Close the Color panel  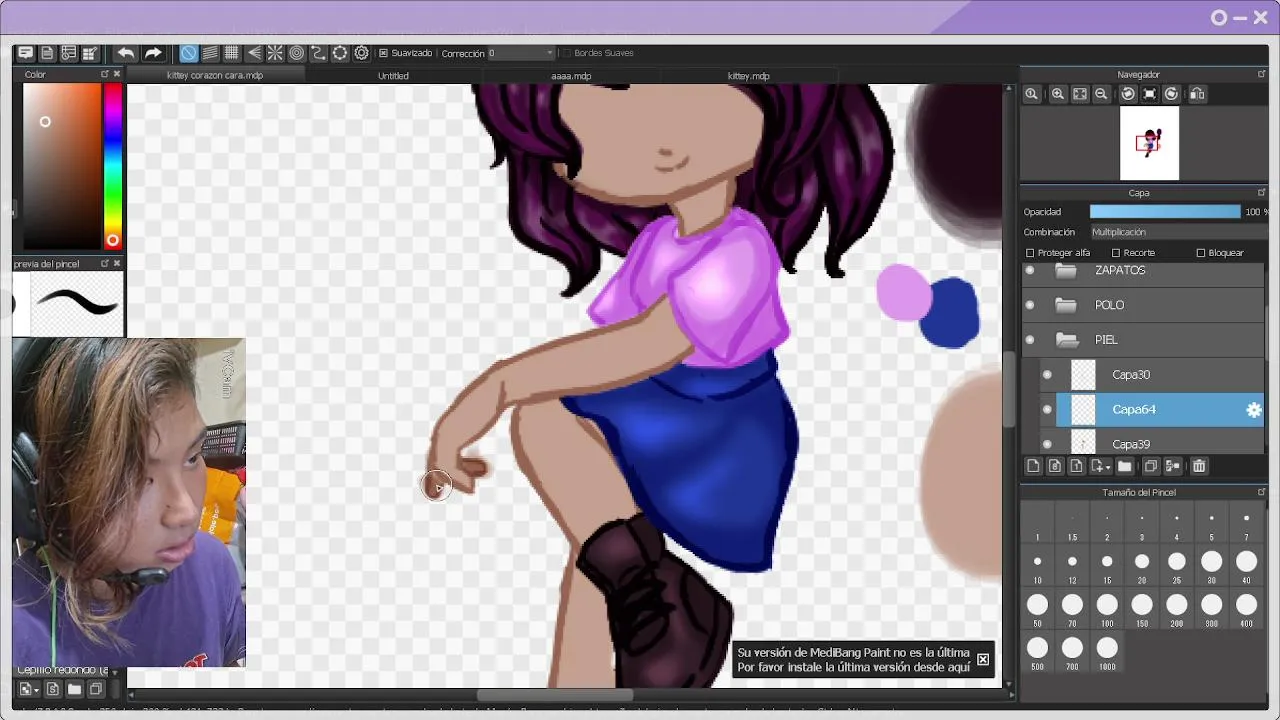click(x=117, y=74)
